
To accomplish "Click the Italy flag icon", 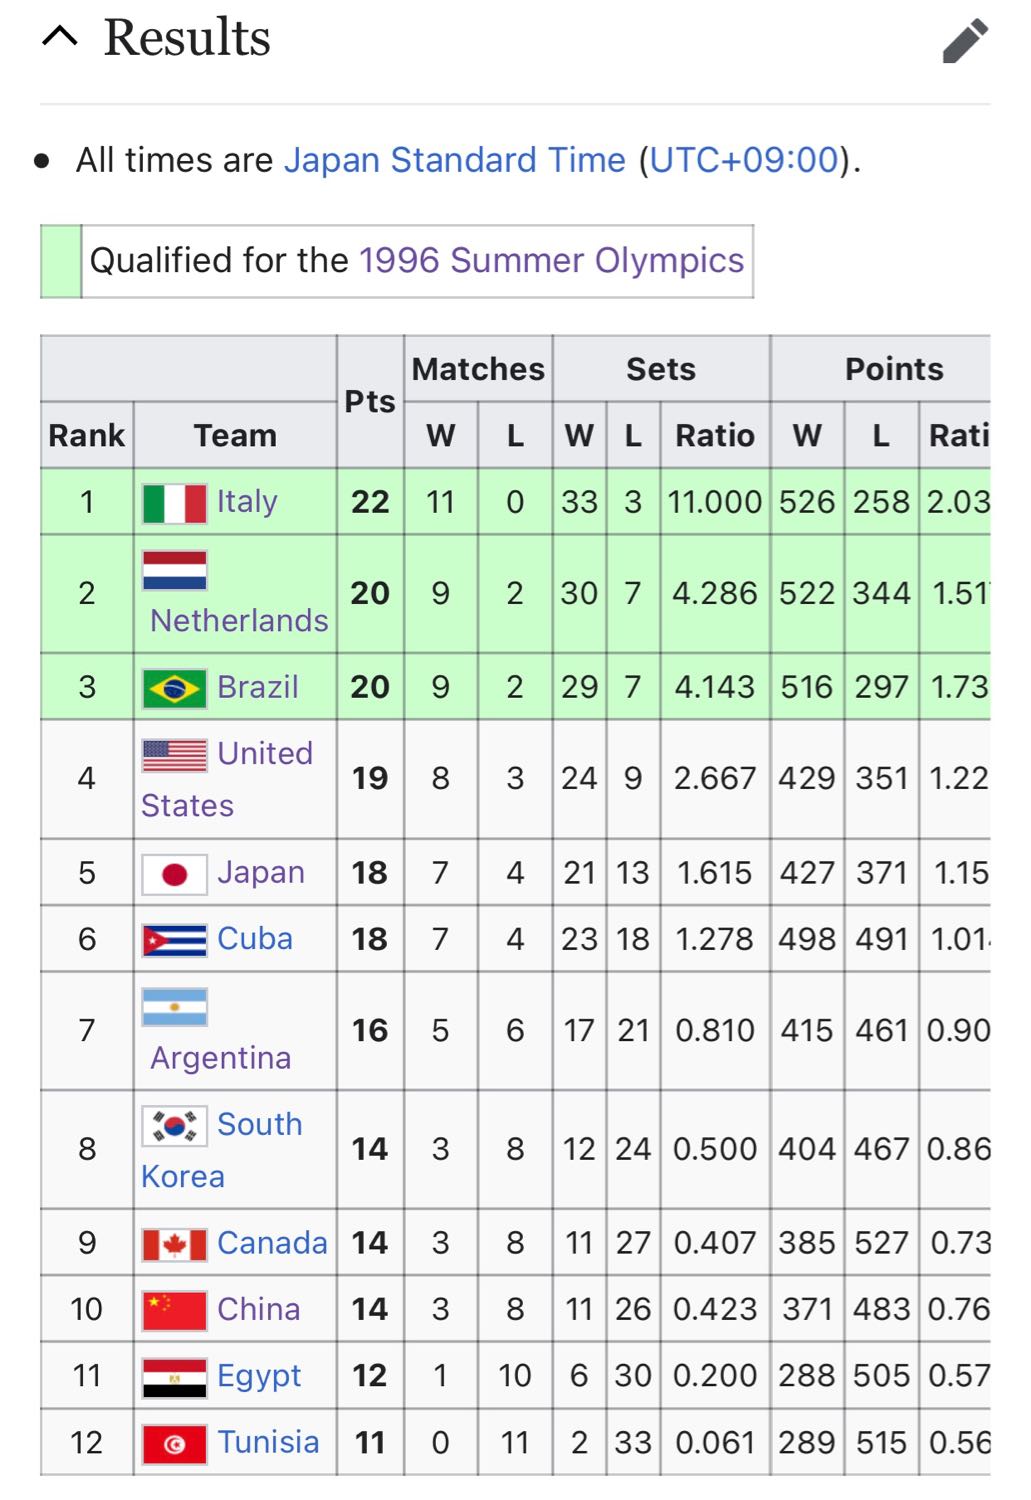I will pos(175,503).
